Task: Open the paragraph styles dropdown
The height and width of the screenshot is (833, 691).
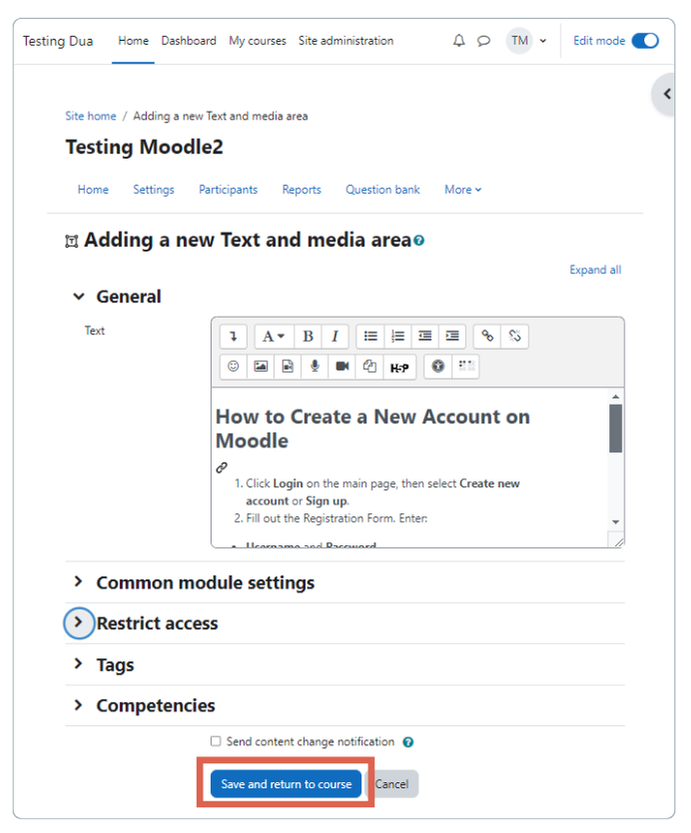Action: [273, 336]
